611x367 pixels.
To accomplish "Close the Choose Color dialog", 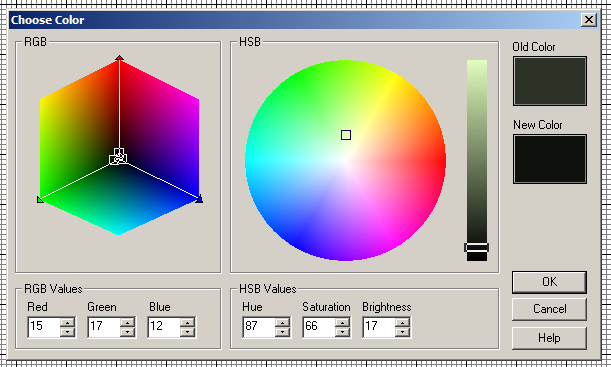I will point(588,19).
